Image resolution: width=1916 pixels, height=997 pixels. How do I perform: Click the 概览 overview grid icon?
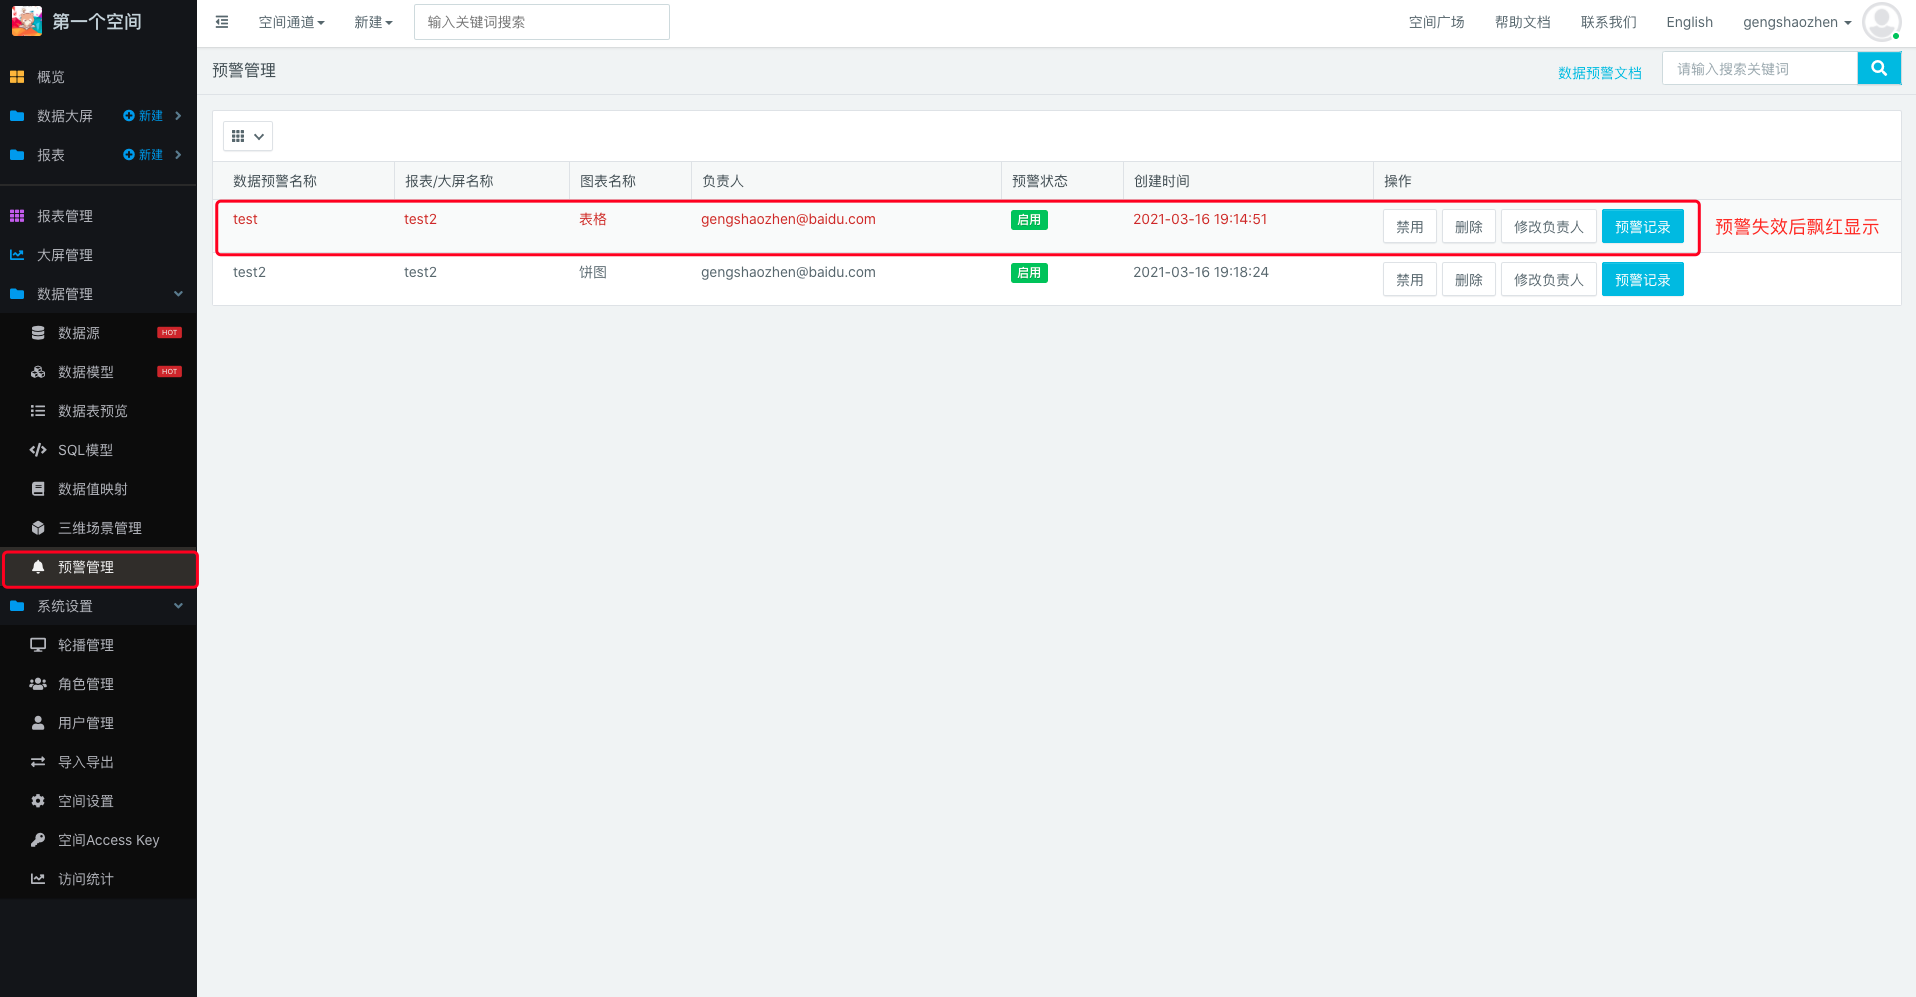click(x=17, y=77)
